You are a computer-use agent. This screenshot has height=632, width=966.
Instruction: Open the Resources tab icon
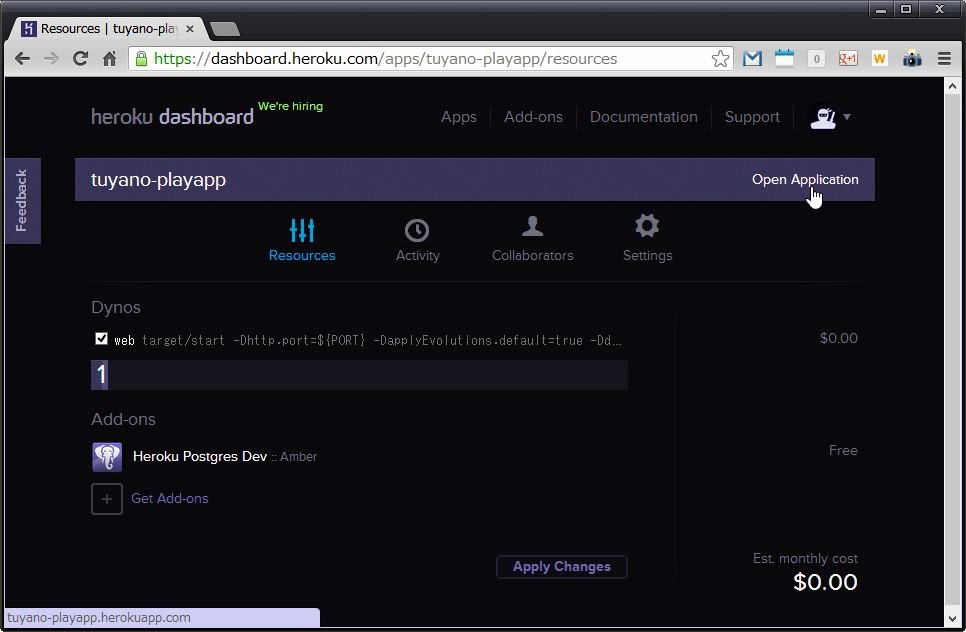point(302,231)
